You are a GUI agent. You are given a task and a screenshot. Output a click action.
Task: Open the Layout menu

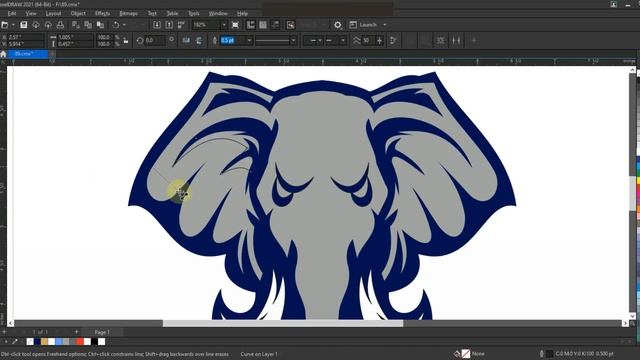click(x=53, y=13)
